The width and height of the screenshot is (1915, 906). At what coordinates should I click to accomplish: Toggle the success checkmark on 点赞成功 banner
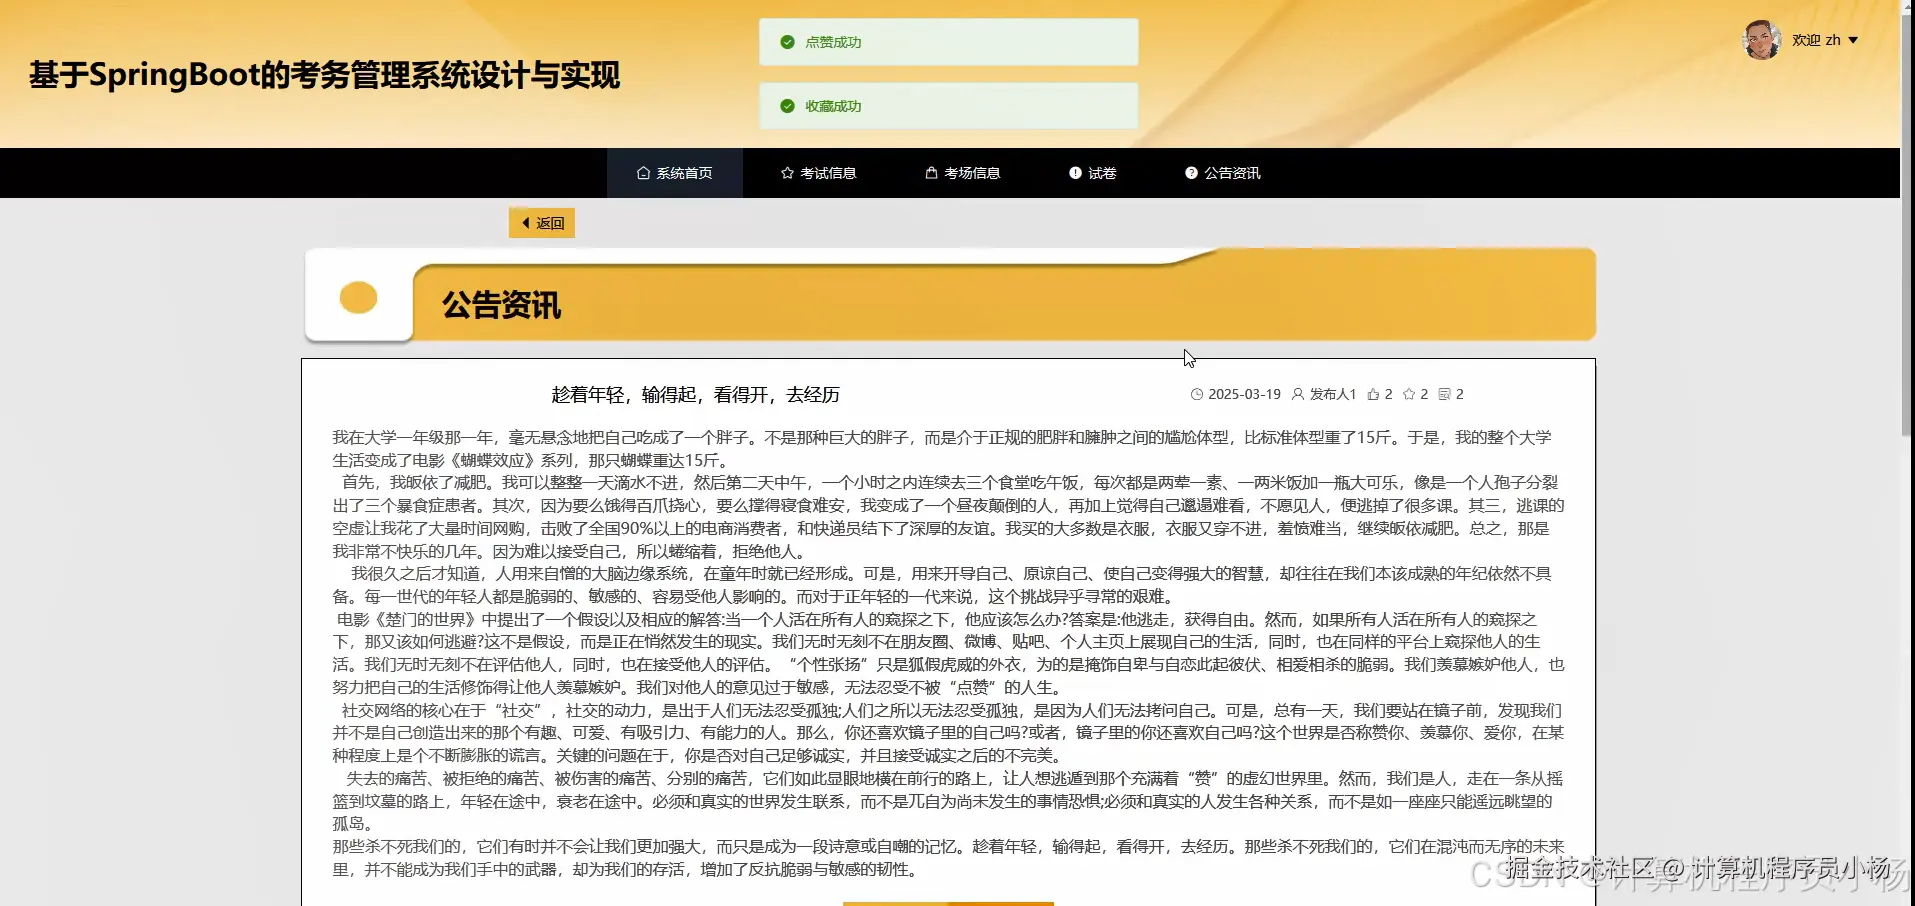tap(786, 42)
